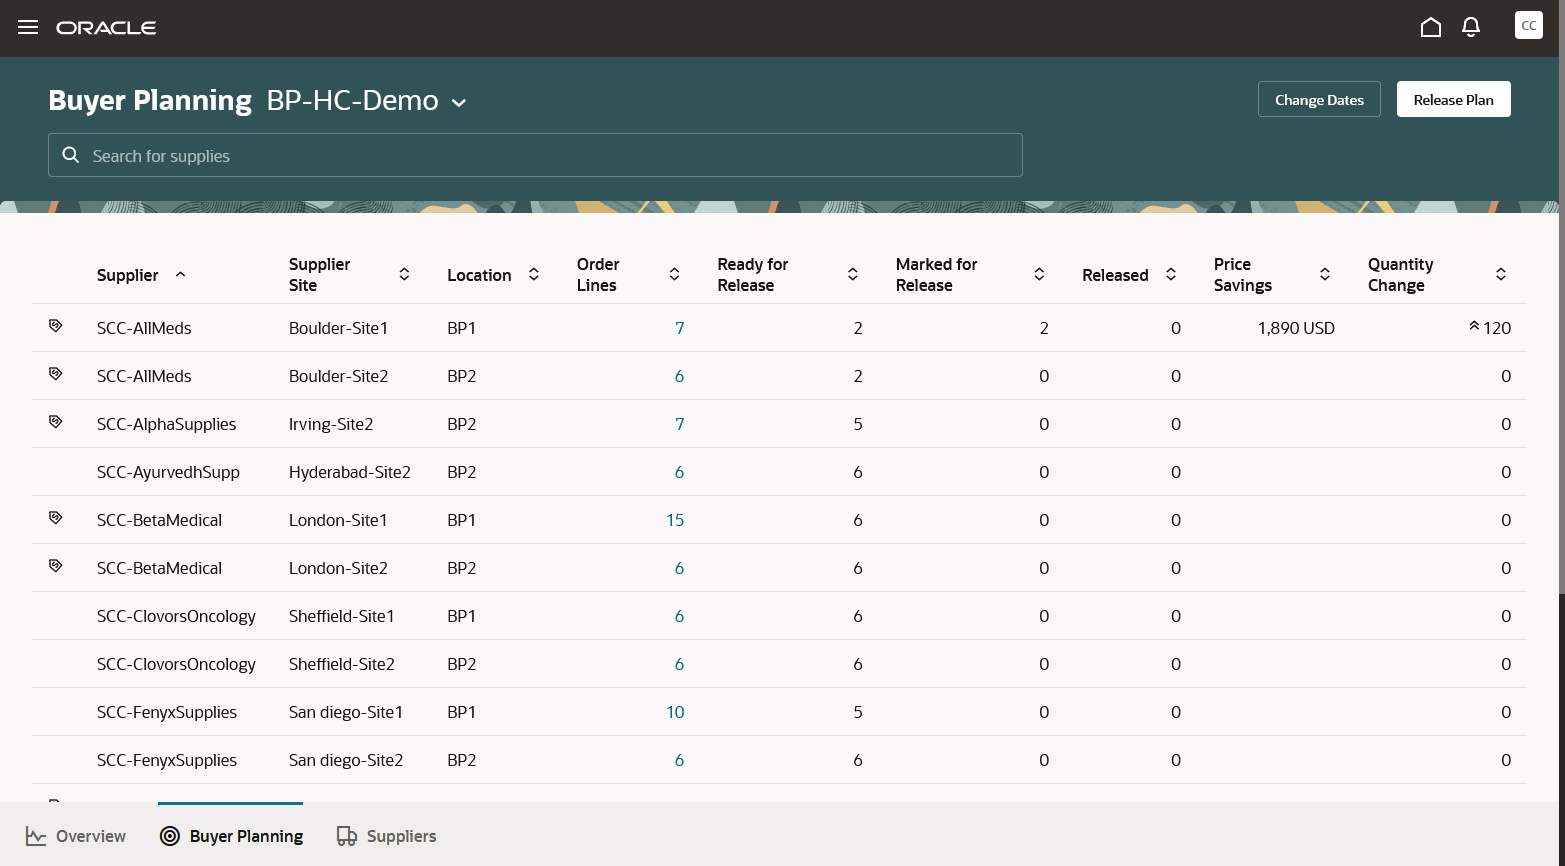Select SCC-FenyxSupplies name in San diego-Site1 row
This screenshot has width=1565, height=866.
pyautogui.click(x=167, y=712)
